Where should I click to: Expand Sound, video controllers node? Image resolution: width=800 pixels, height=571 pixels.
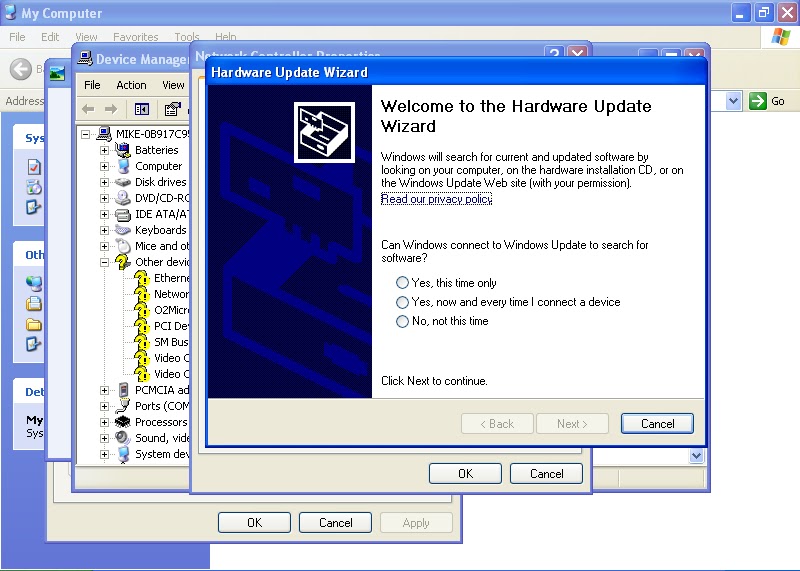[x=105, y=438]
